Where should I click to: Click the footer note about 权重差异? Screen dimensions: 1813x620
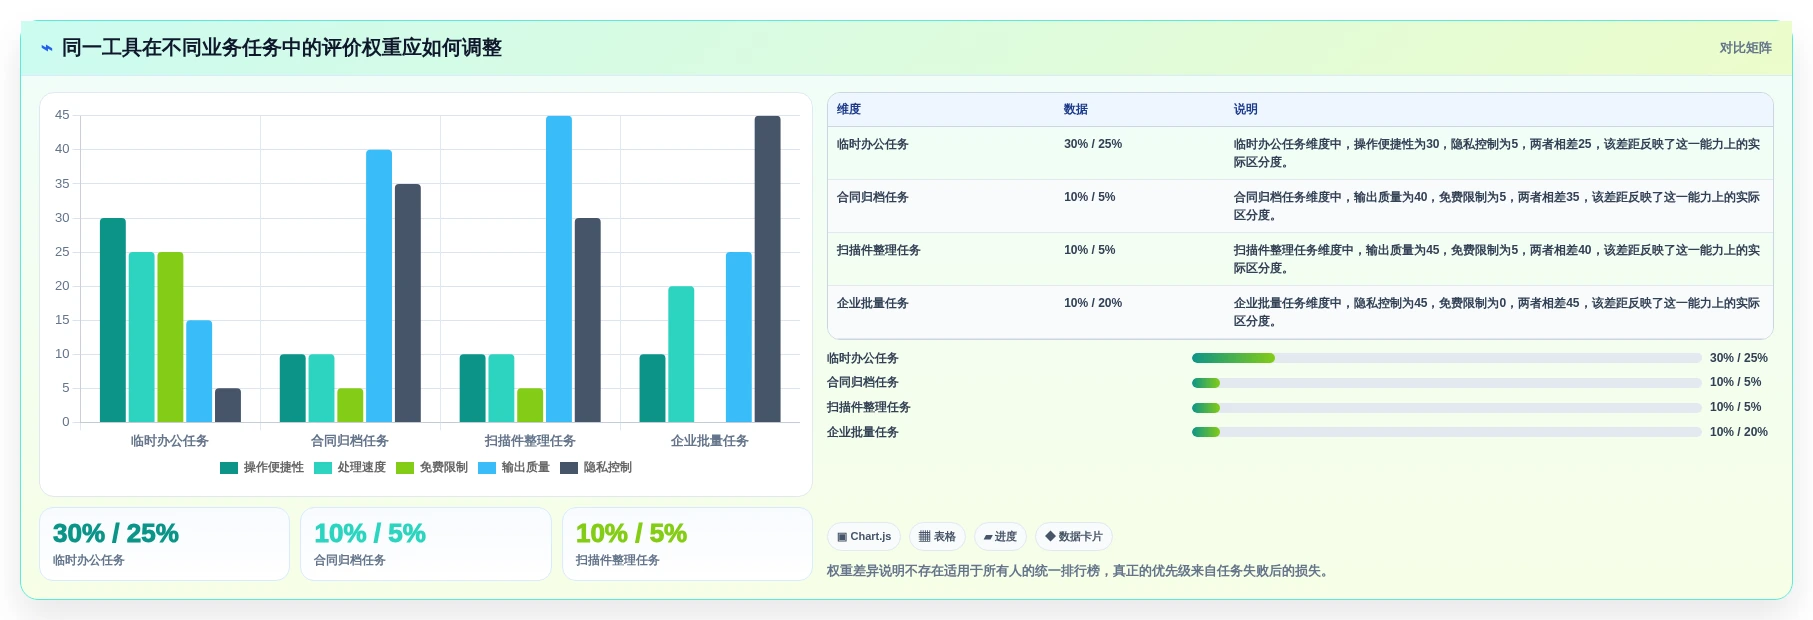point(1080,571)
